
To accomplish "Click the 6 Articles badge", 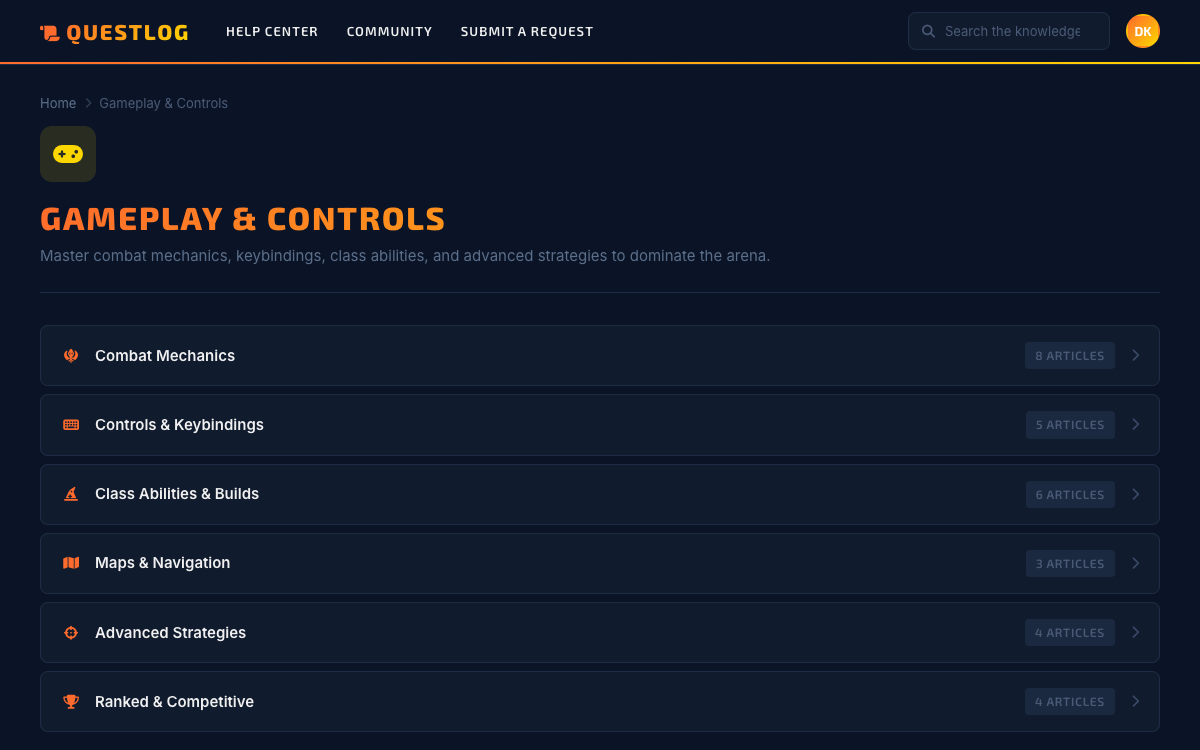I will click(1070, 494).
